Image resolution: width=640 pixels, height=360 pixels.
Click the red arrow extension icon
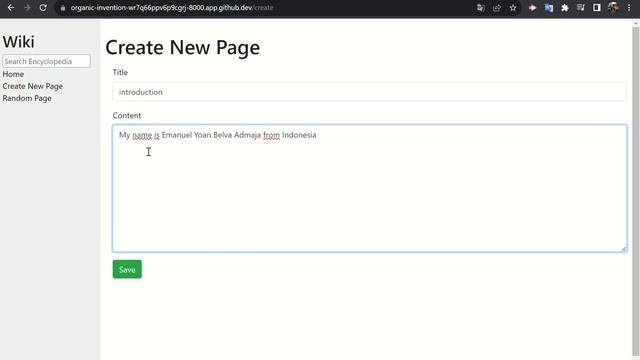tap(533, 8)
